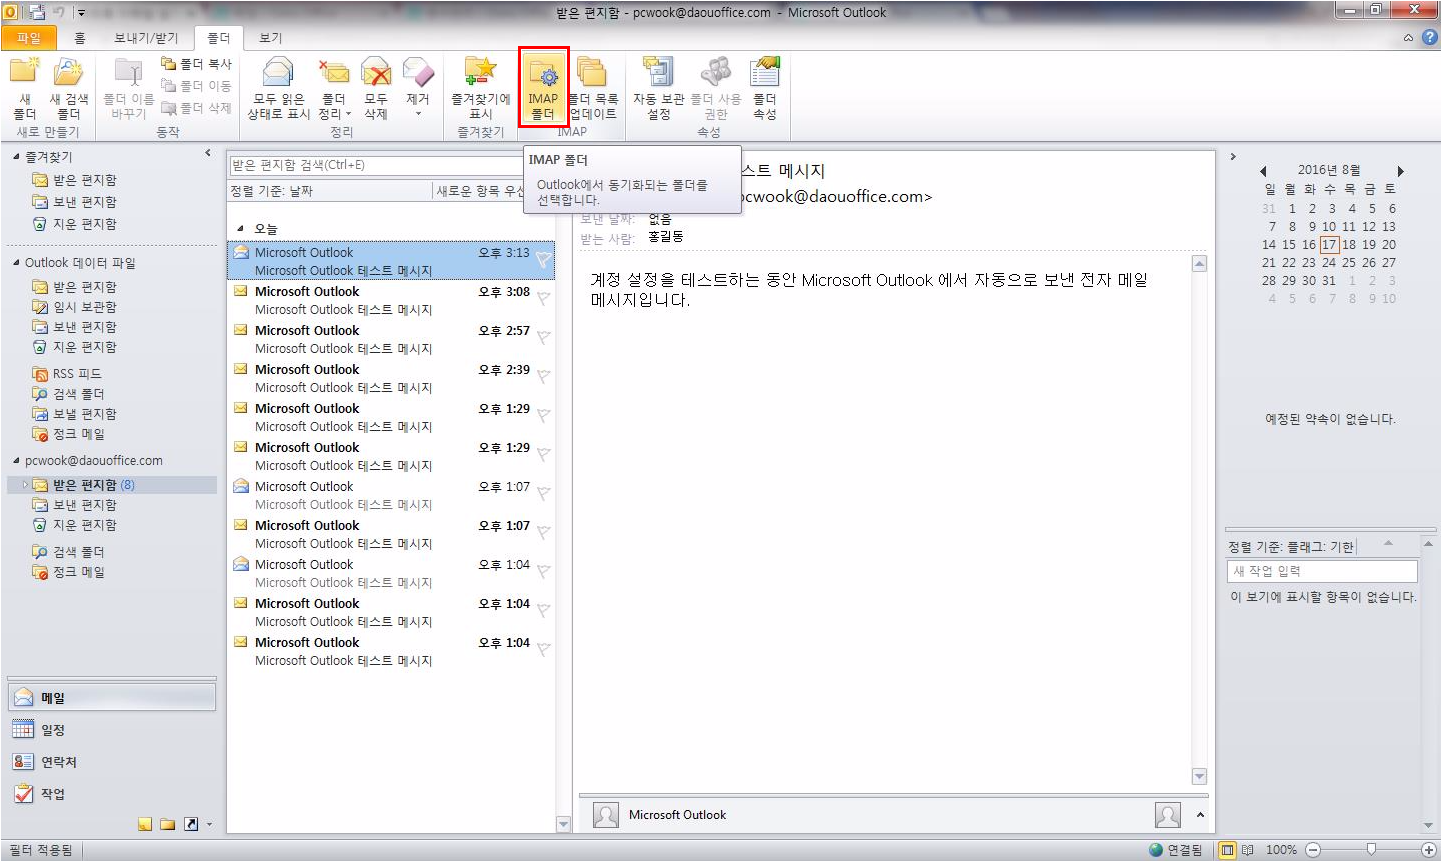The height and width of the screenshot is (862, 1442).
Task: Flag the 오후 3:08 message
Action: point(544,298)
